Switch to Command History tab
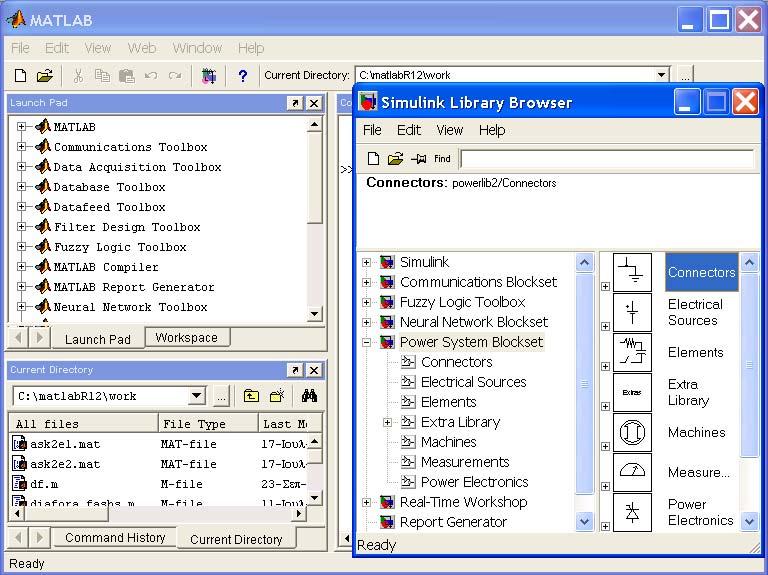768x575 pixels. pyautogui.click(x=115, y=538)
